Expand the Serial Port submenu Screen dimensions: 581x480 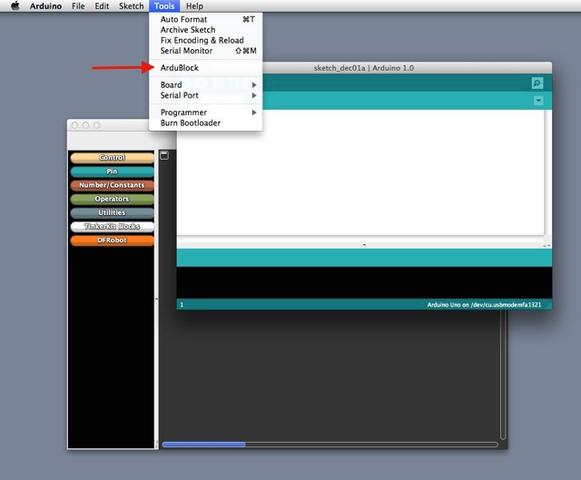pyautogui.click(x=206, y=95)
